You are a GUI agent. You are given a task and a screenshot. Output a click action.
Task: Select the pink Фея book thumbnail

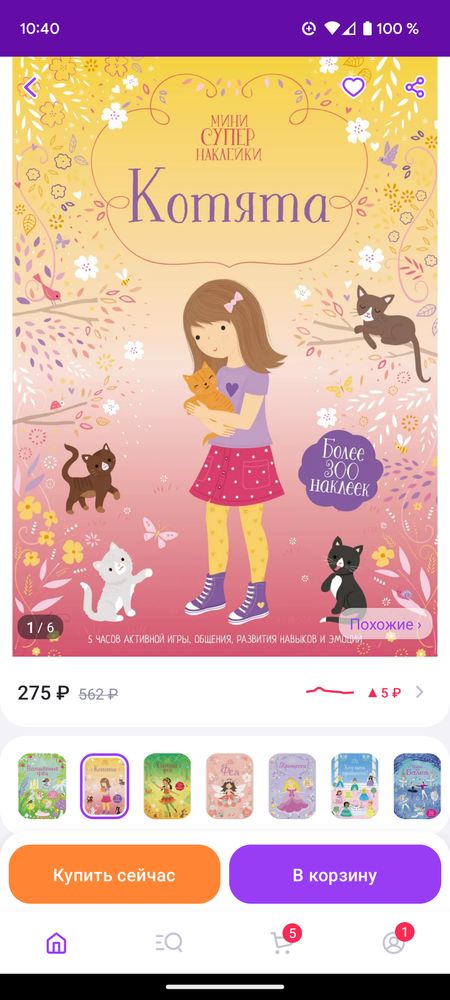coord(229,786)
